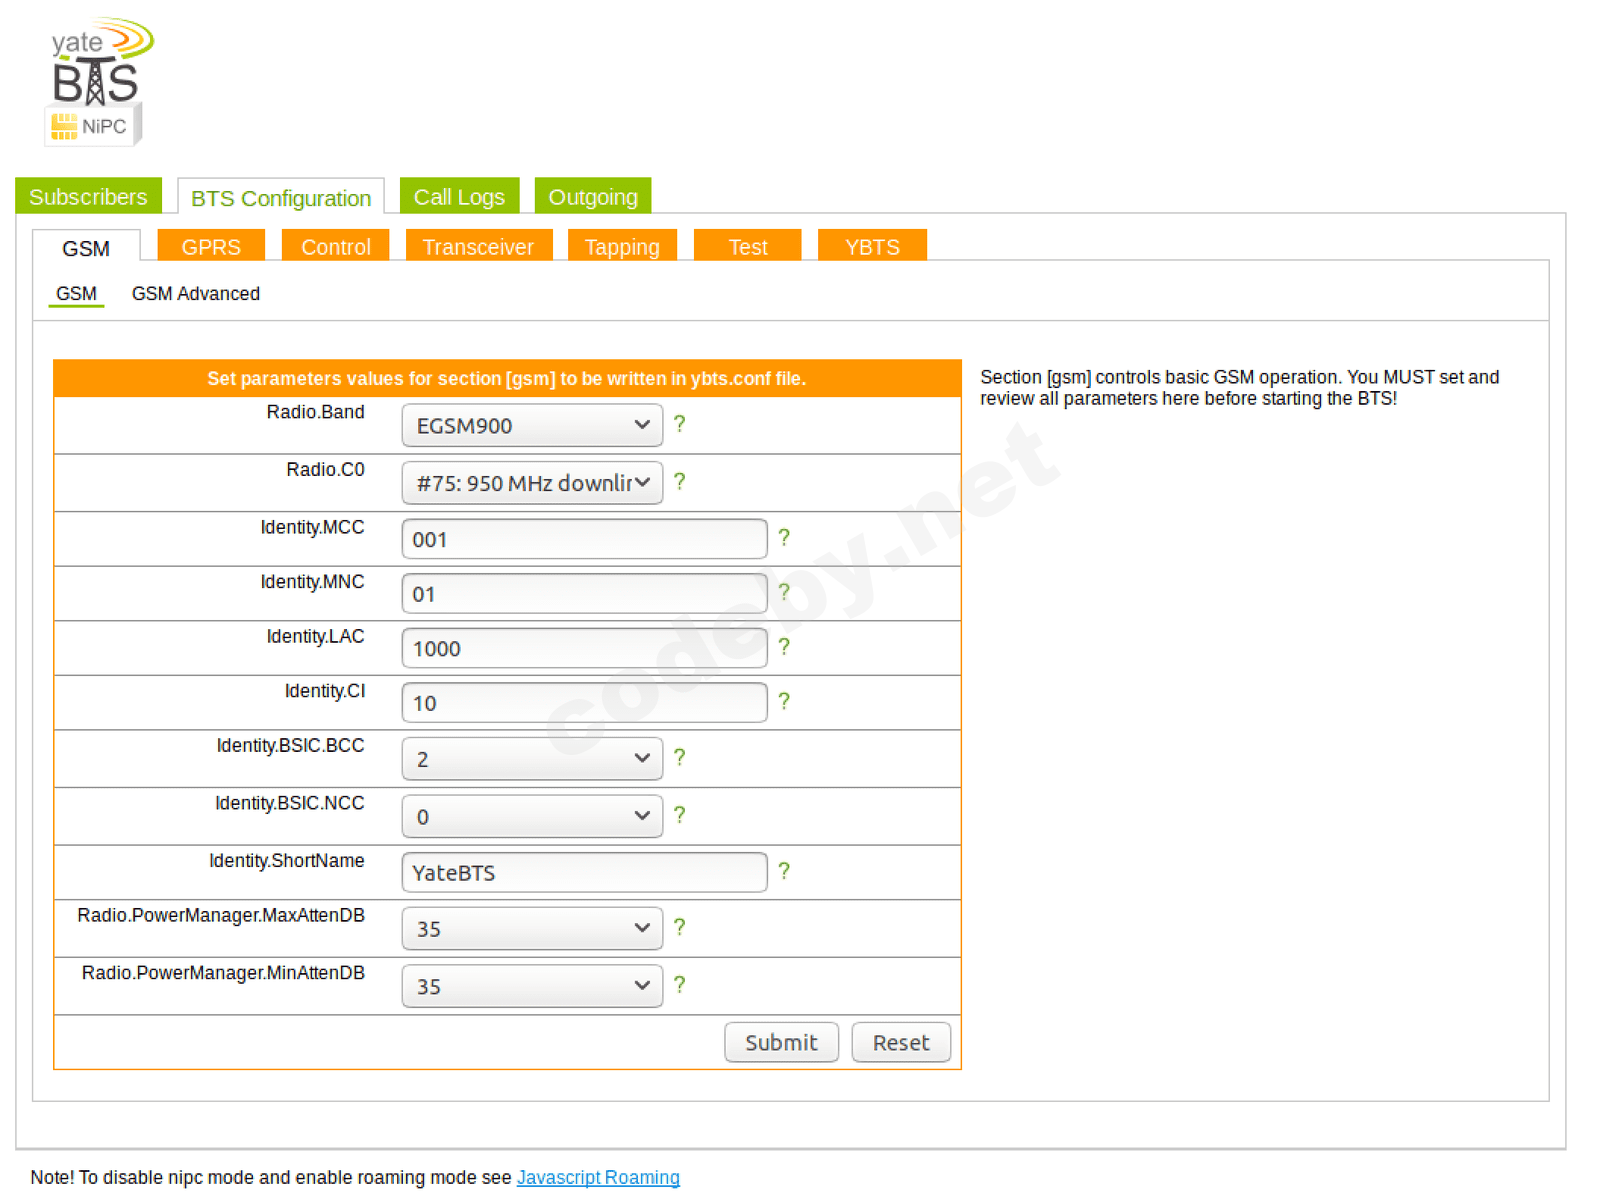
Task: Open the Radio.PowerManager.MaxAttenDB dropdown
Action: tap(532, 929)
